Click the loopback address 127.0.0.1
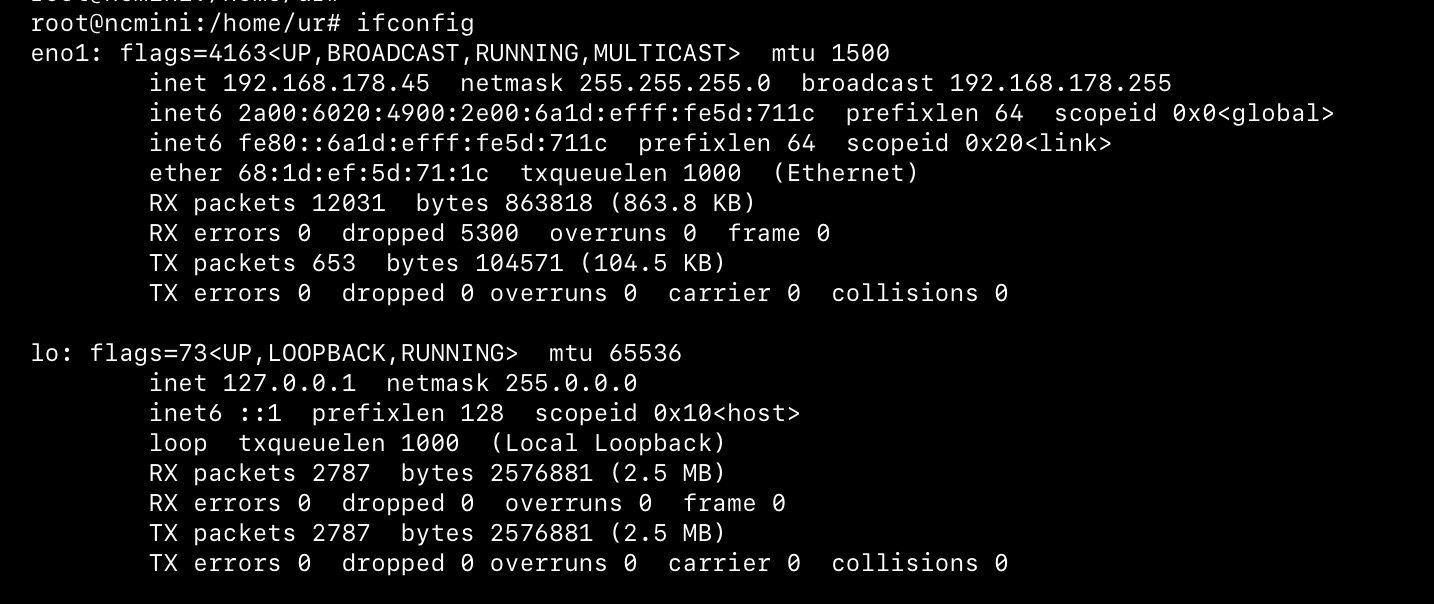The width and height of the screenshot is (1434, 604). click(x=289, y=383)
